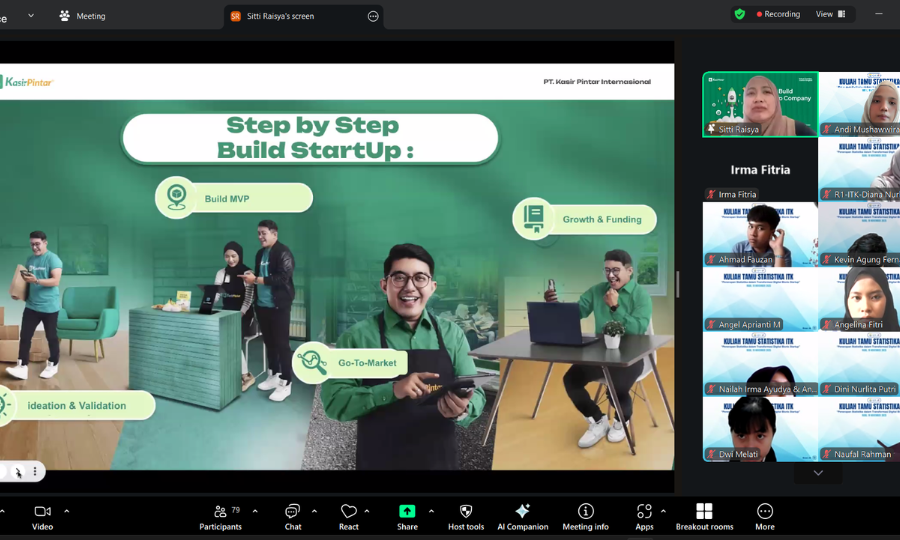Open Breakout rooms

(x=704, y=517)
